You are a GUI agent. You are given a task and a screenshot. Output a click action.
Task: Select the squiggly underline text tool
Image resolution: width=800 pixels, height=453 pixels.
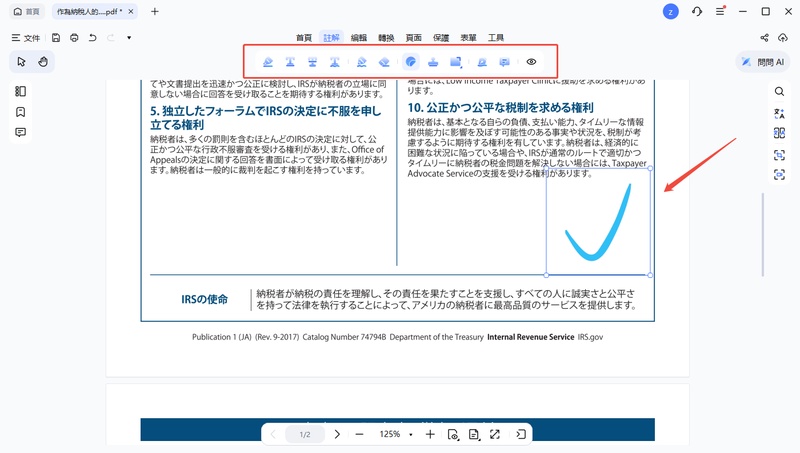click(x=335, y=62)
